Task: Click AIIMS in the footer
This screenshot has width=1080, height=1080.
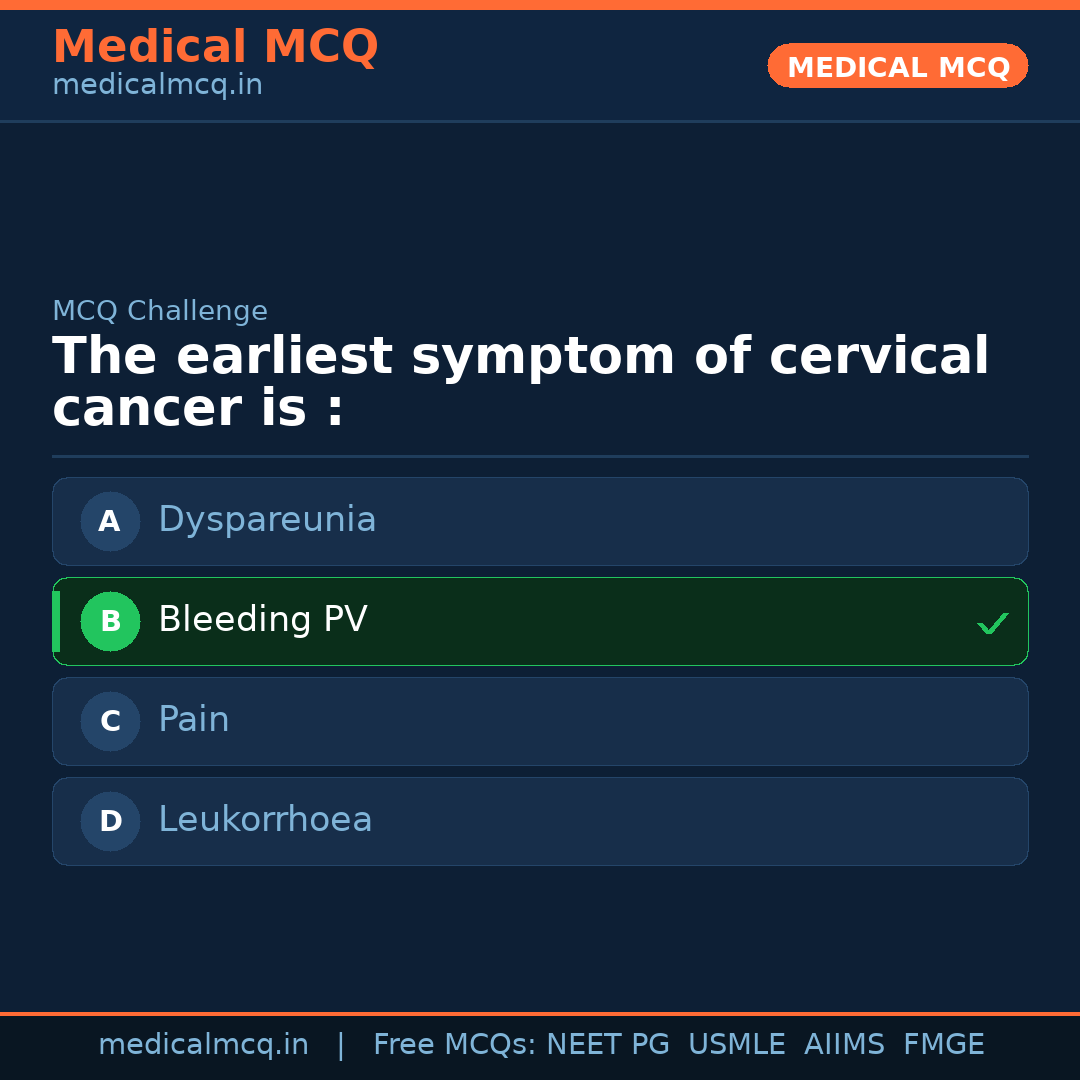Action: coord(844,1045)
